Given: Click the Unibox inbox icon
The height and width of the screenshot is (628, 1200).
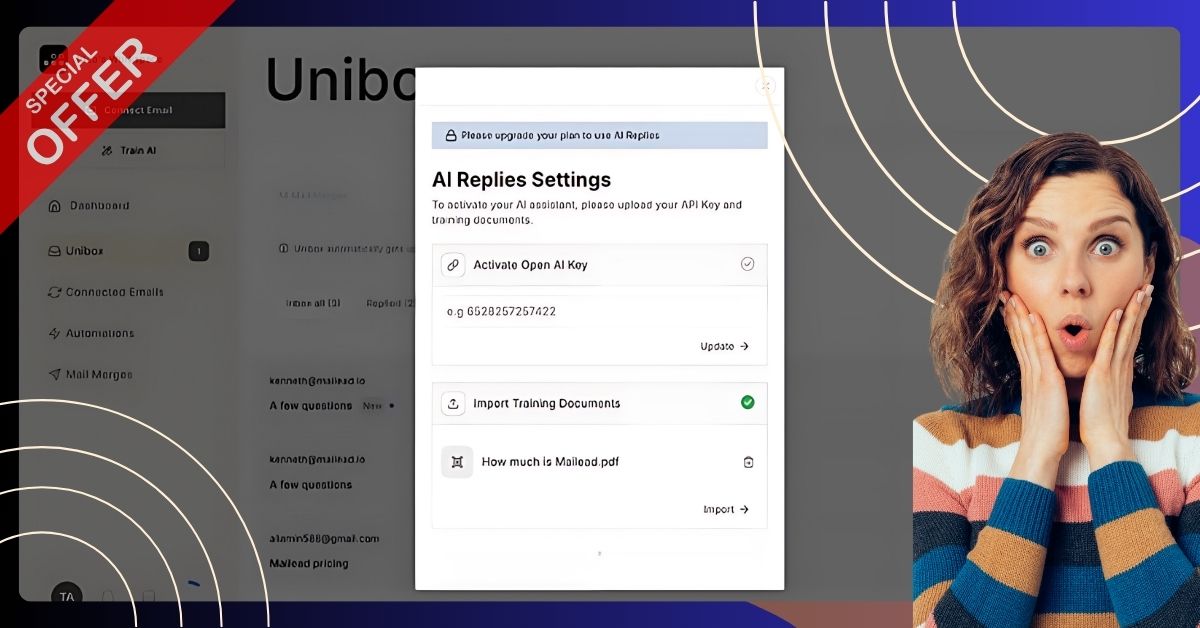Looking at the screenshot, I should pyautogui.click(x=55, y=251).
